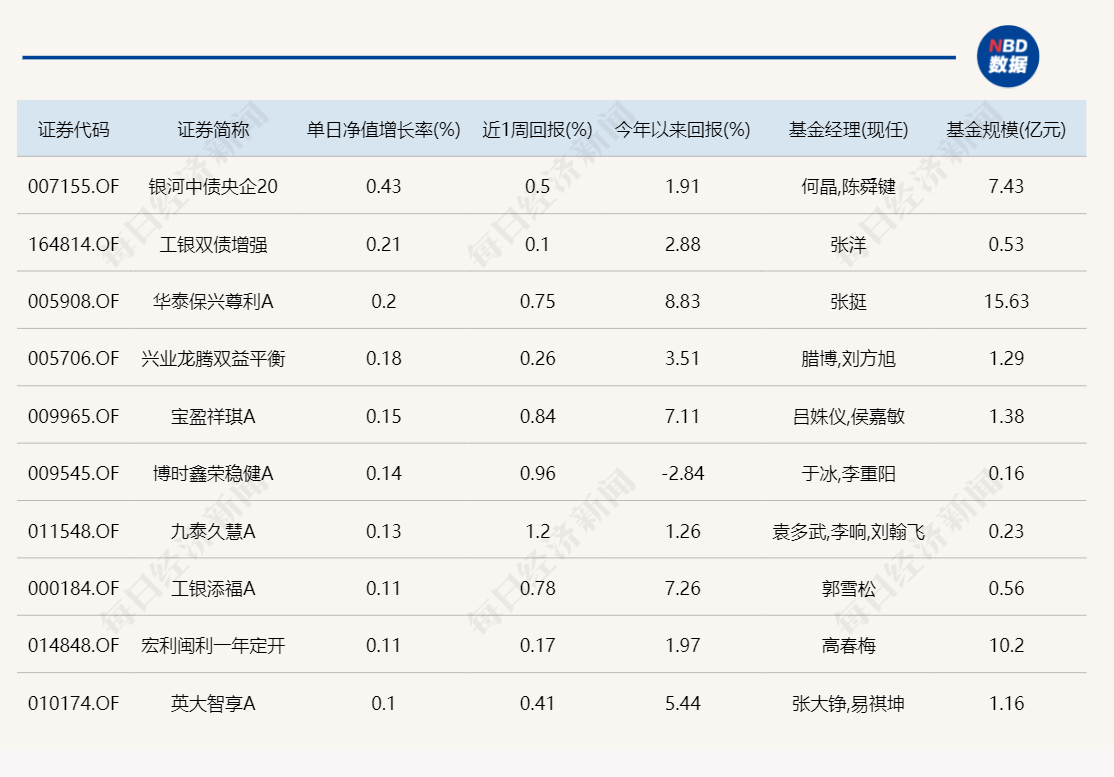Click daily growth value 0.21

[384, 244]
